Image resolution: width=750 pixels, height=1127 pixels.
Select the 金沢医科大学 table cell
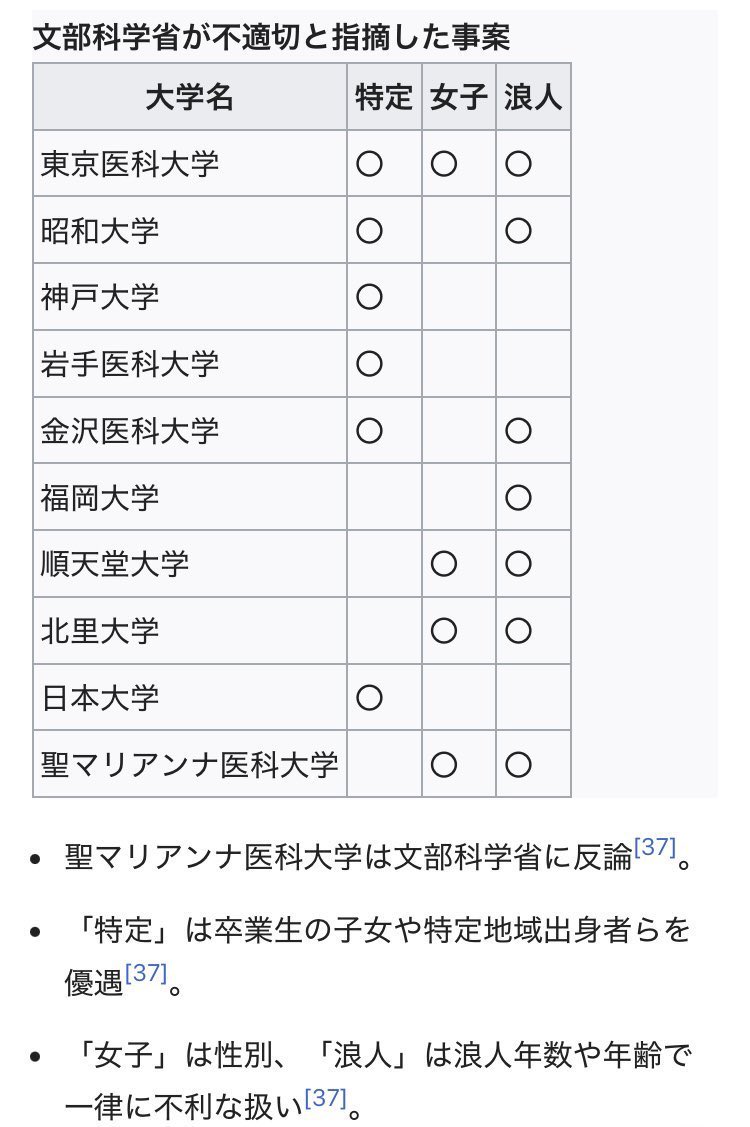click(190, 431)
